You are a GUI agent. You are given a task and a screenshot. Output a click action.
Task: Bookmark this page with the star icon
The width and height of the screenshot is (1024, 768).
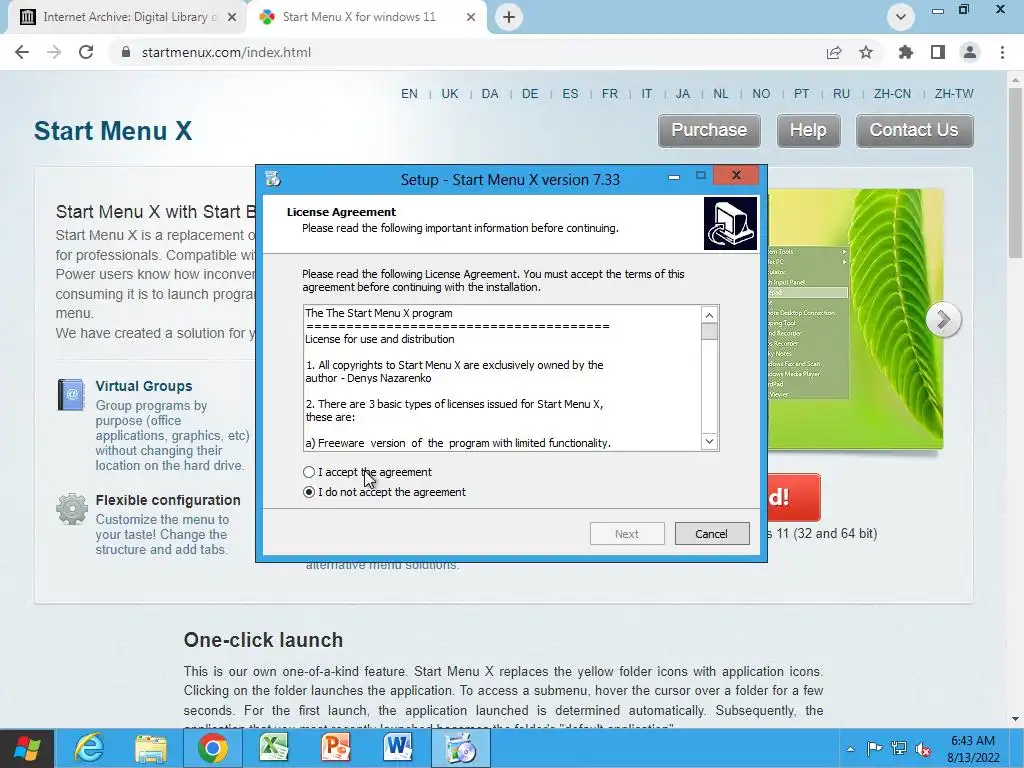click(x=866, y=52)
